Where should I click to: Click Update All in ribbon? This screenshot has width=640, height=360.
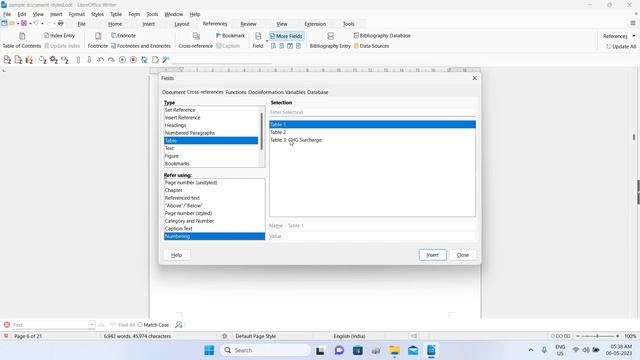point(621,47)
